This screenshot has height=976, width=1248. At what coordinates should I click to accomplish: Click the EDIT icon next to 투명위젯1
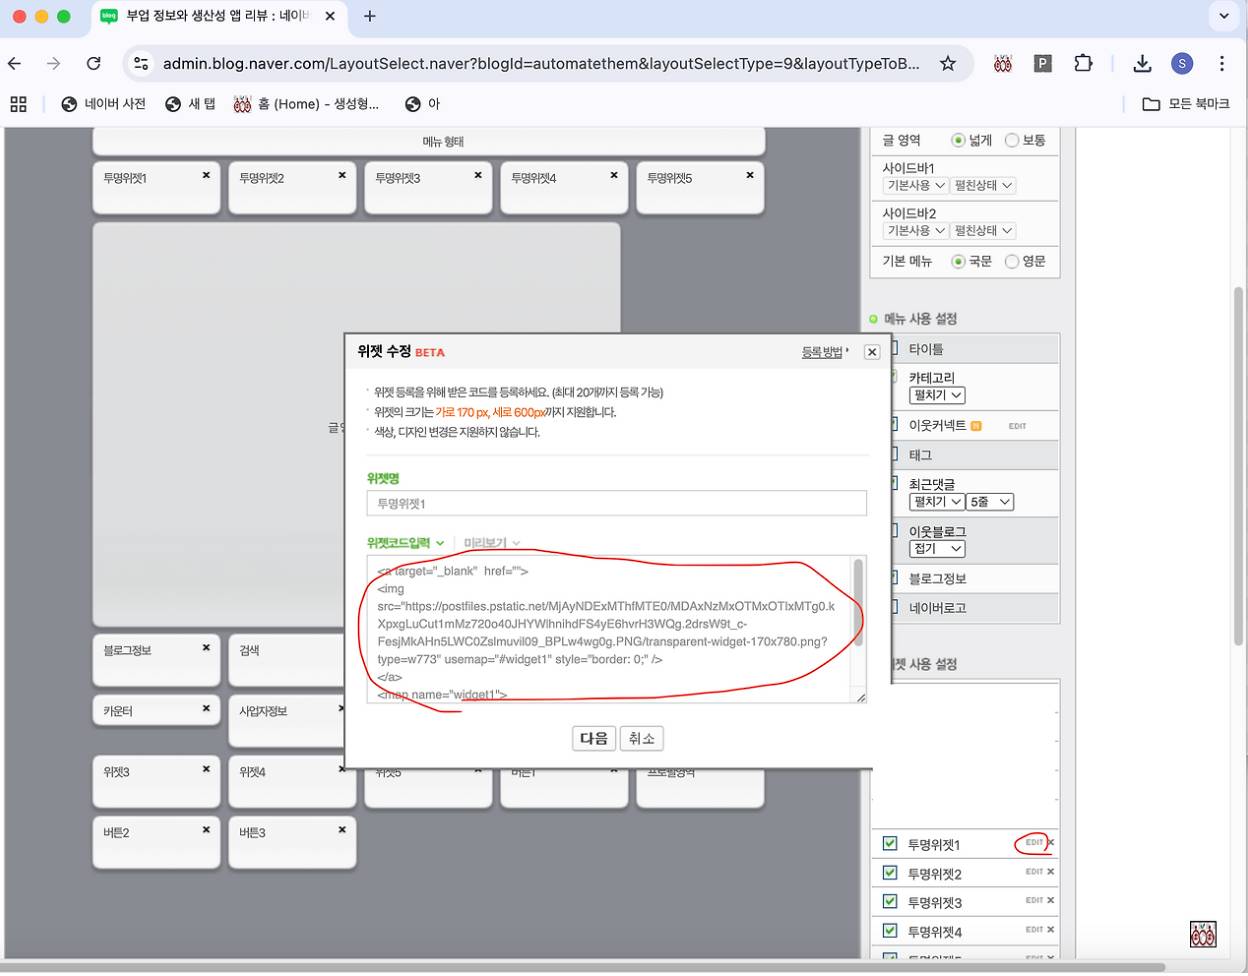click(1033, 843)
